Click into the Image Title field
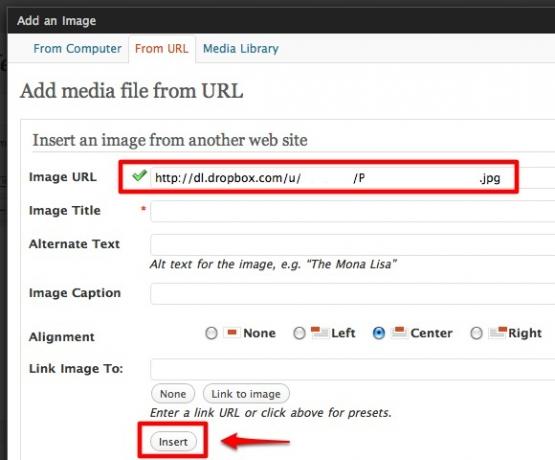 coord(353,211)
